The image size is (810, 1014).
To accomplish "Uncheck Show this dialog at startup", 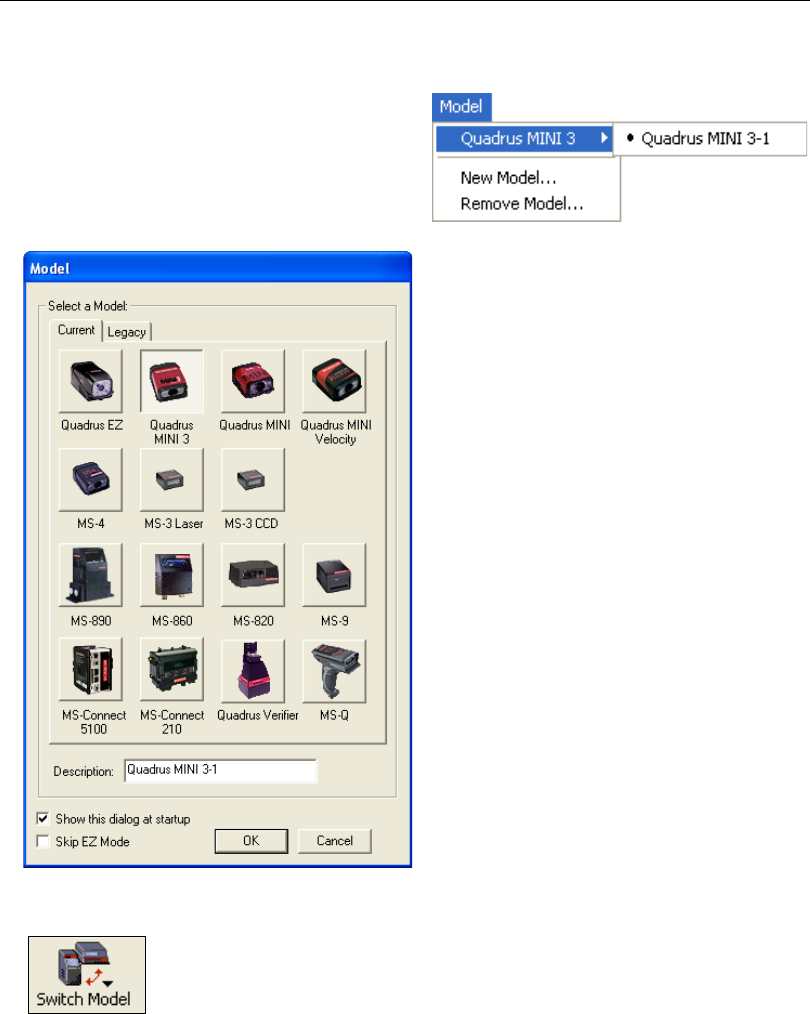I will [x=43, y=819].
